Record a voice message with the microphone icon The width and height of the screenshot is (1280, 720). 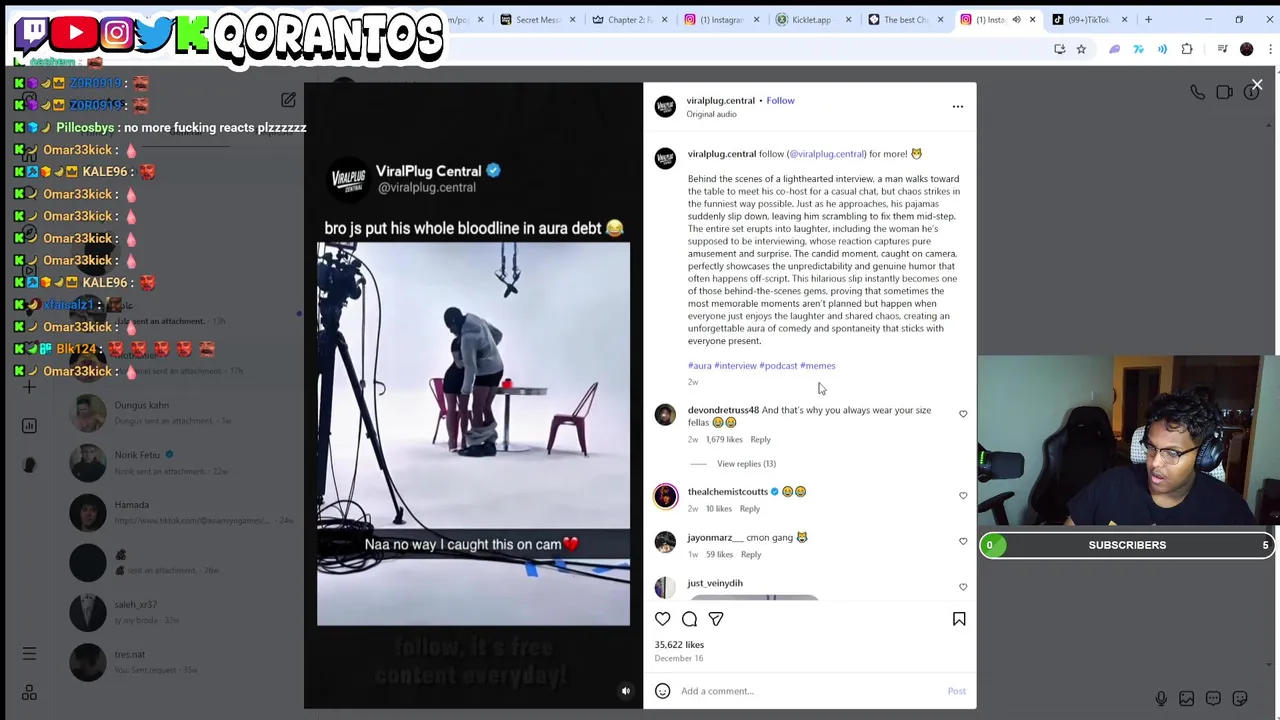[1160, 698]
